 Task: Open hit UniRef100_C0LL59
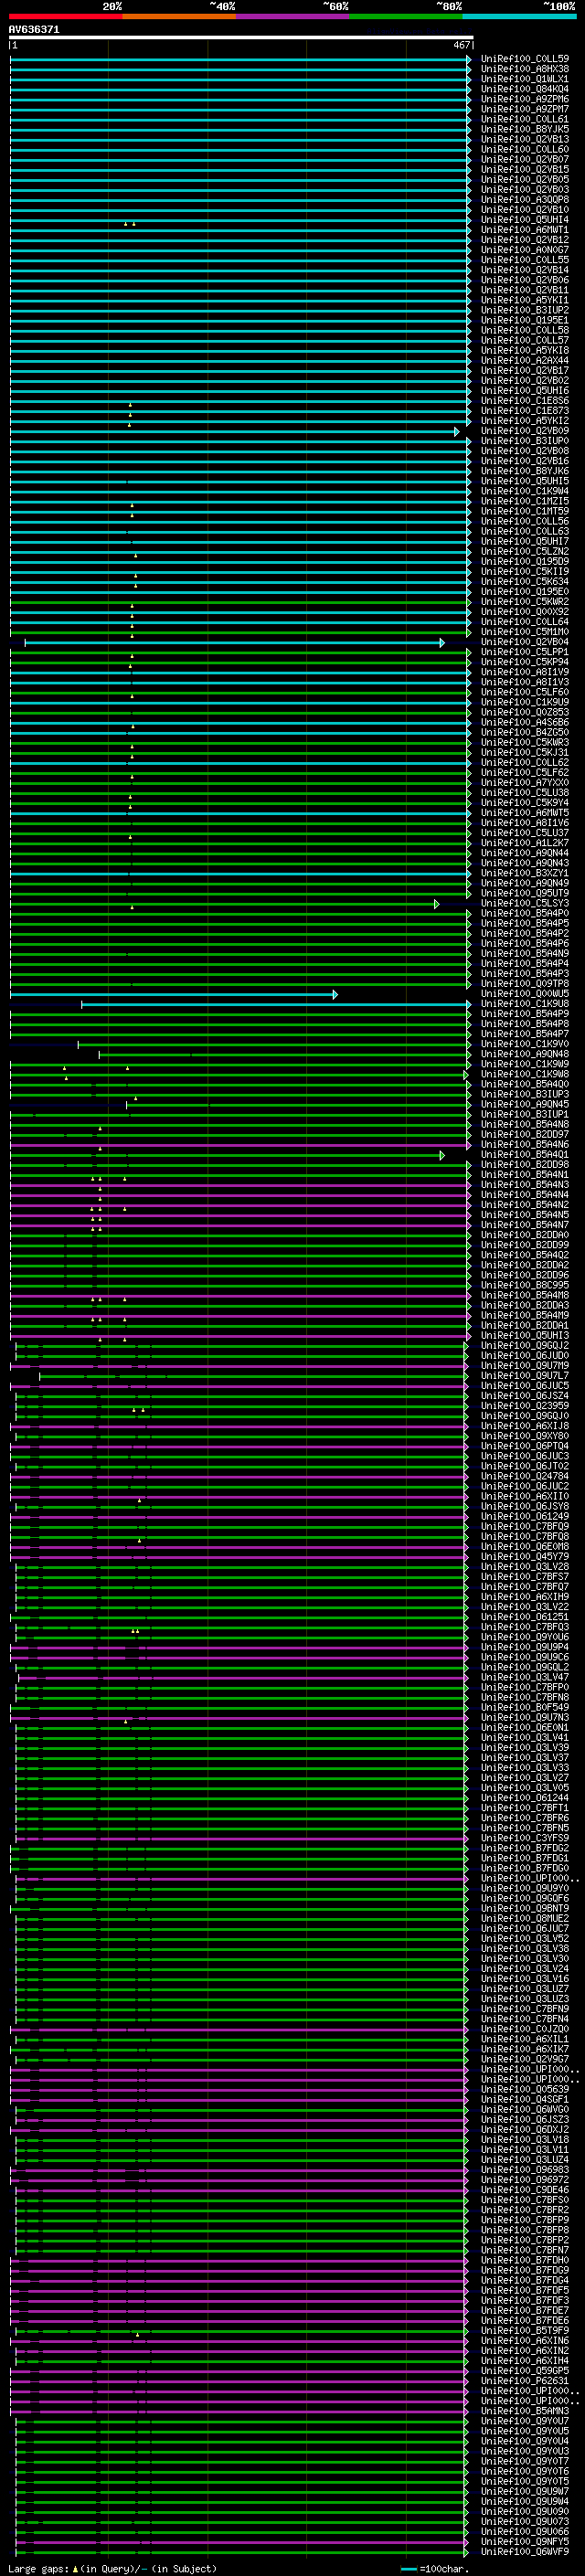click(x=525, y=59)
